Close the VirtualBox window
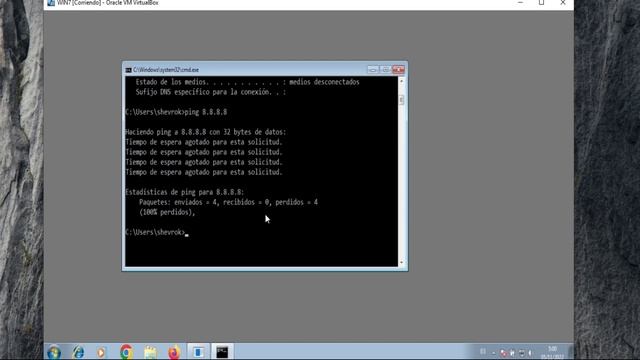The image size is (640, 360). (x=563, y=2)
